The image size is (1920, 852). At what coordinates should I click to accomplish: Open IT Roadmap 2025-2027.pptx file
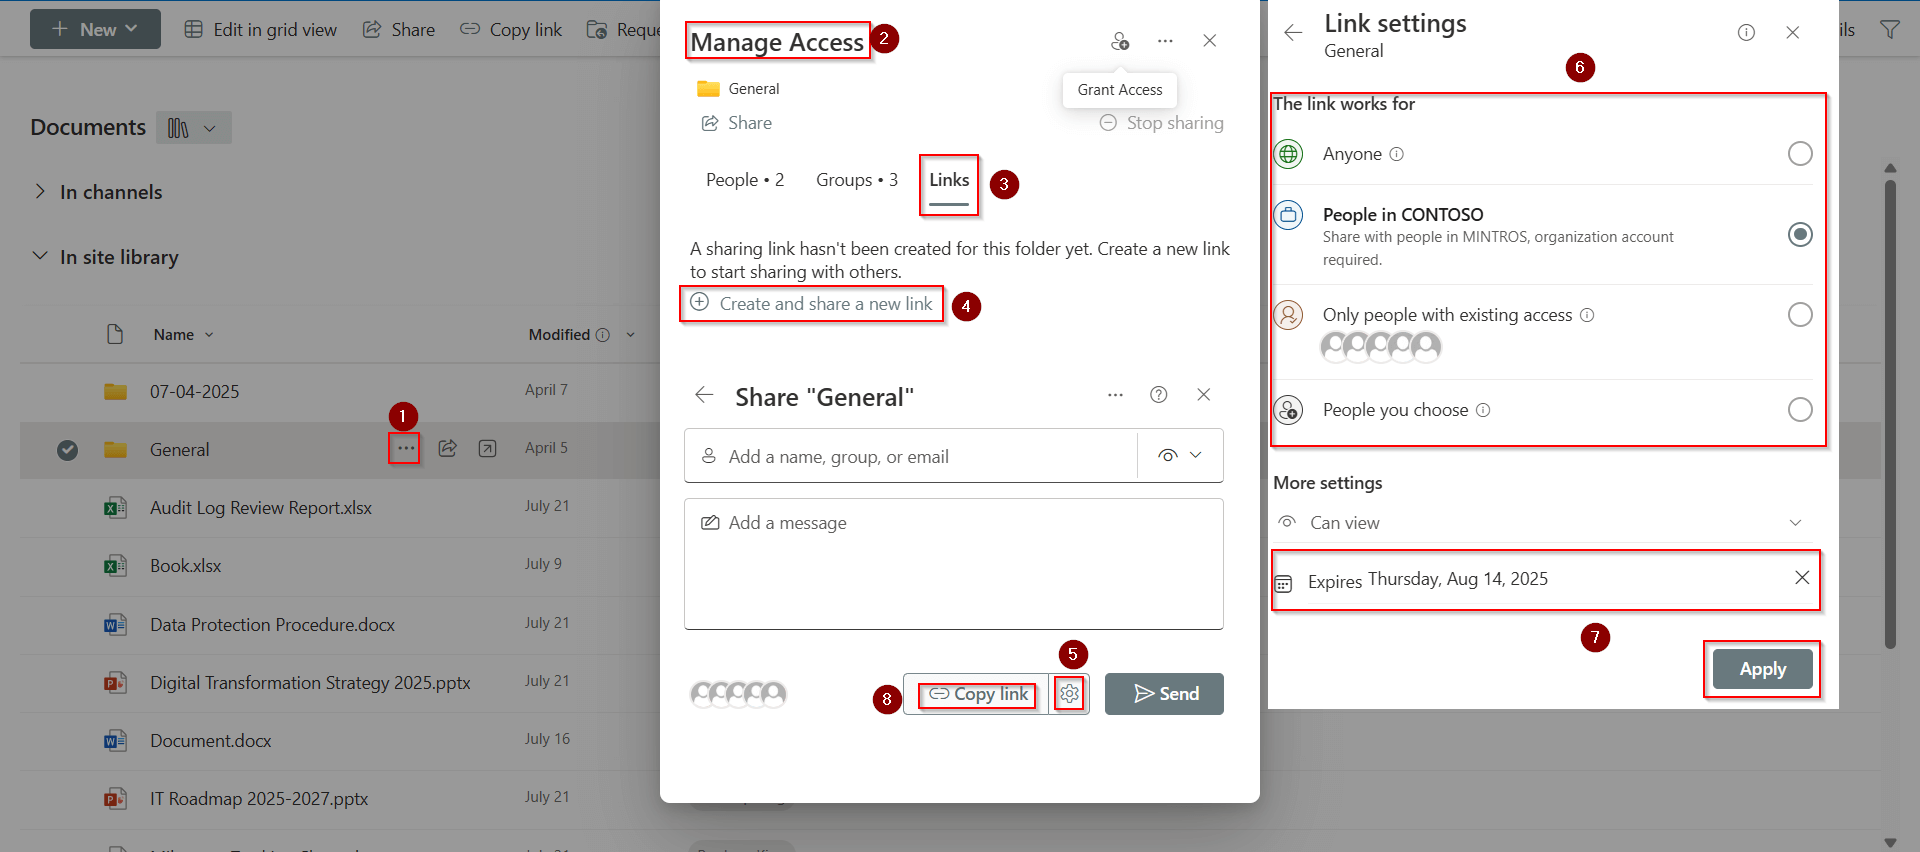click(259, 799)
